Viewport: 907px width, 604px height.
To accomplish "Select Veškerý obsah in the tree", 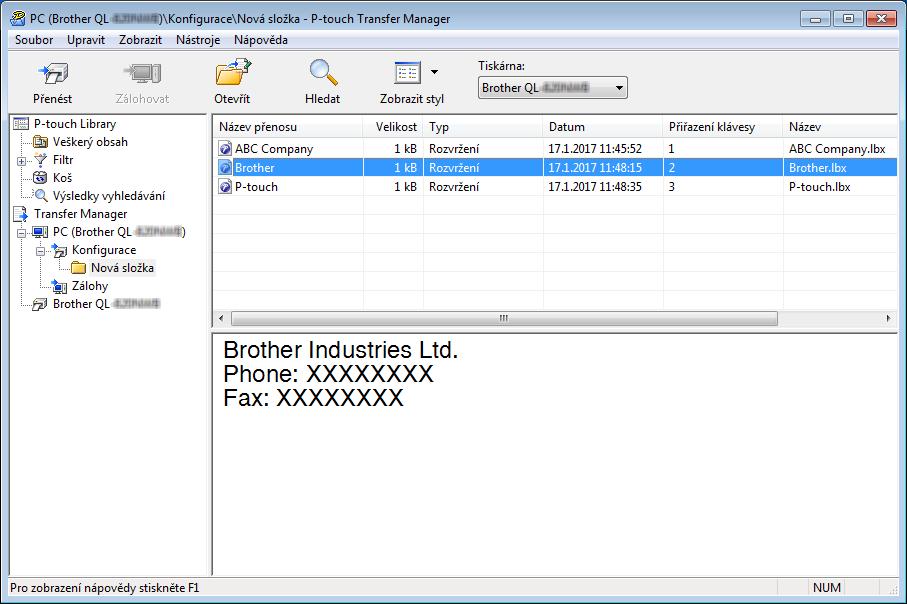I will point(90,142).
